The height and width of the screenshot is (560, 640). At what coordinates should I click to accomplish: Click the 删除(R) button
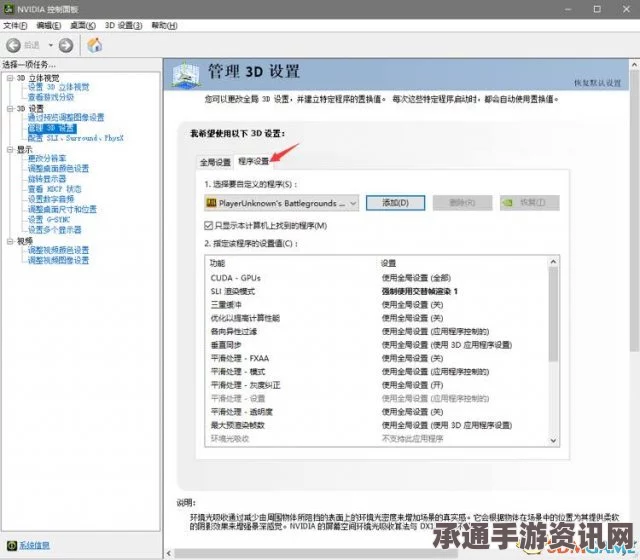click(462, 203)
